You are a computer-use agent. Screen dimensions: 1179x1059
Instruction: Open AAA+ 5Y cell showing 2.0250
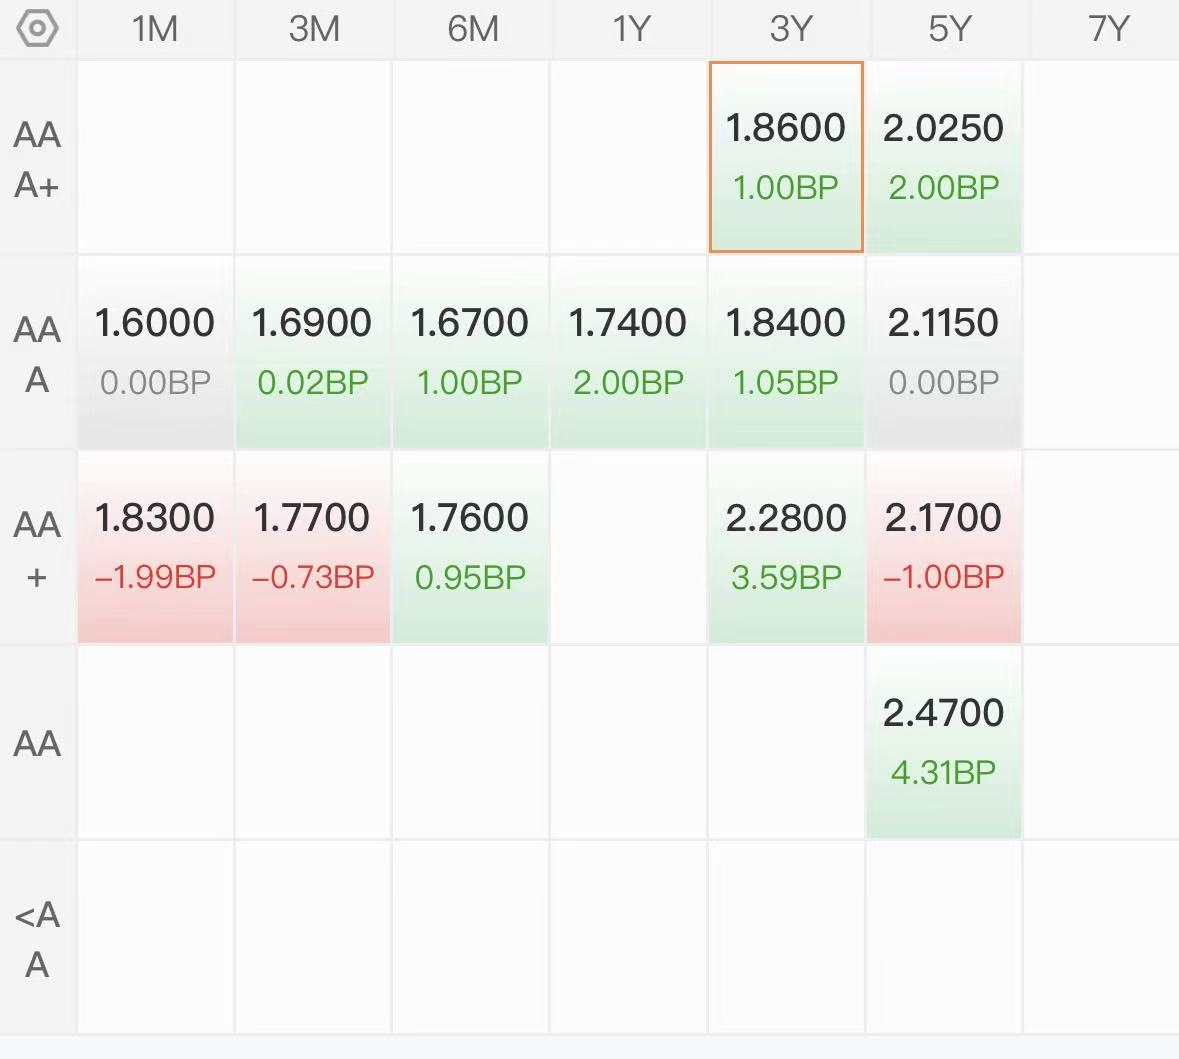944,157
